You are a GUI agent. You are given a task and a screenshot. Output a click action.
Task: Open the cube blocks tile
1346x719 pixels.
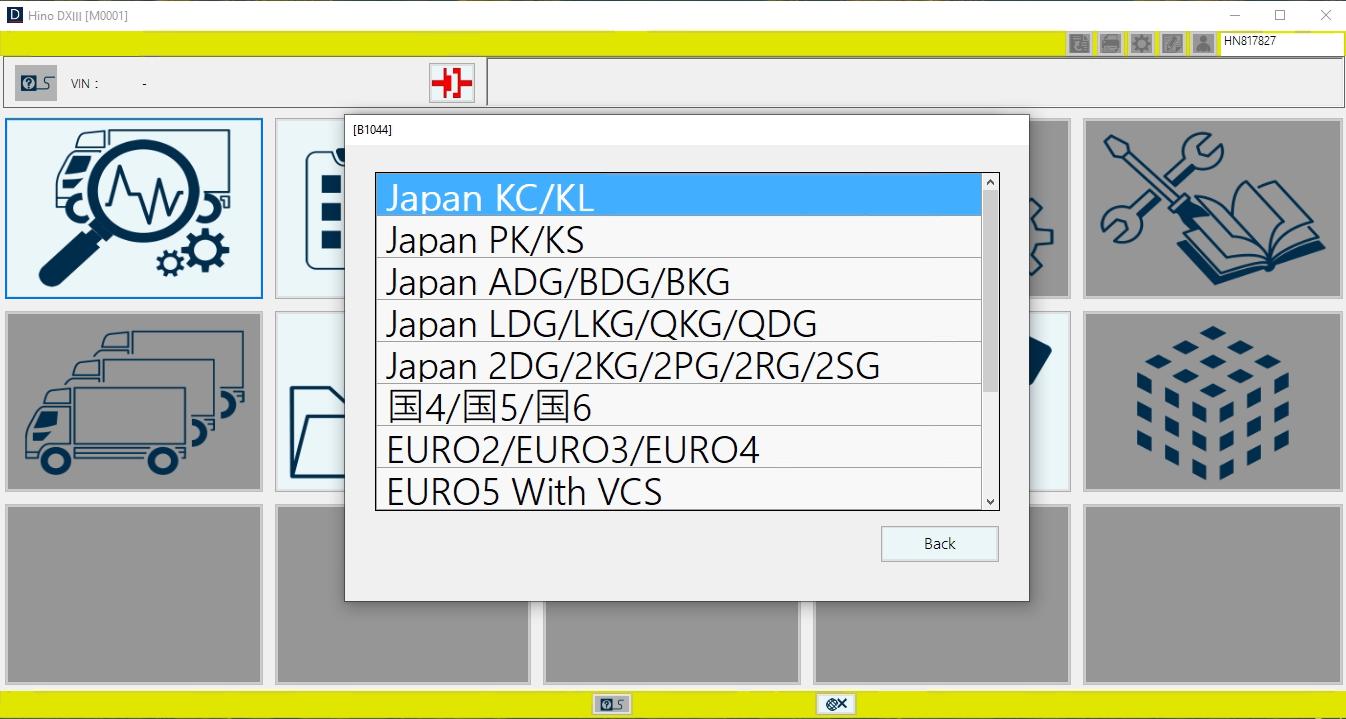click(1212, 401)
